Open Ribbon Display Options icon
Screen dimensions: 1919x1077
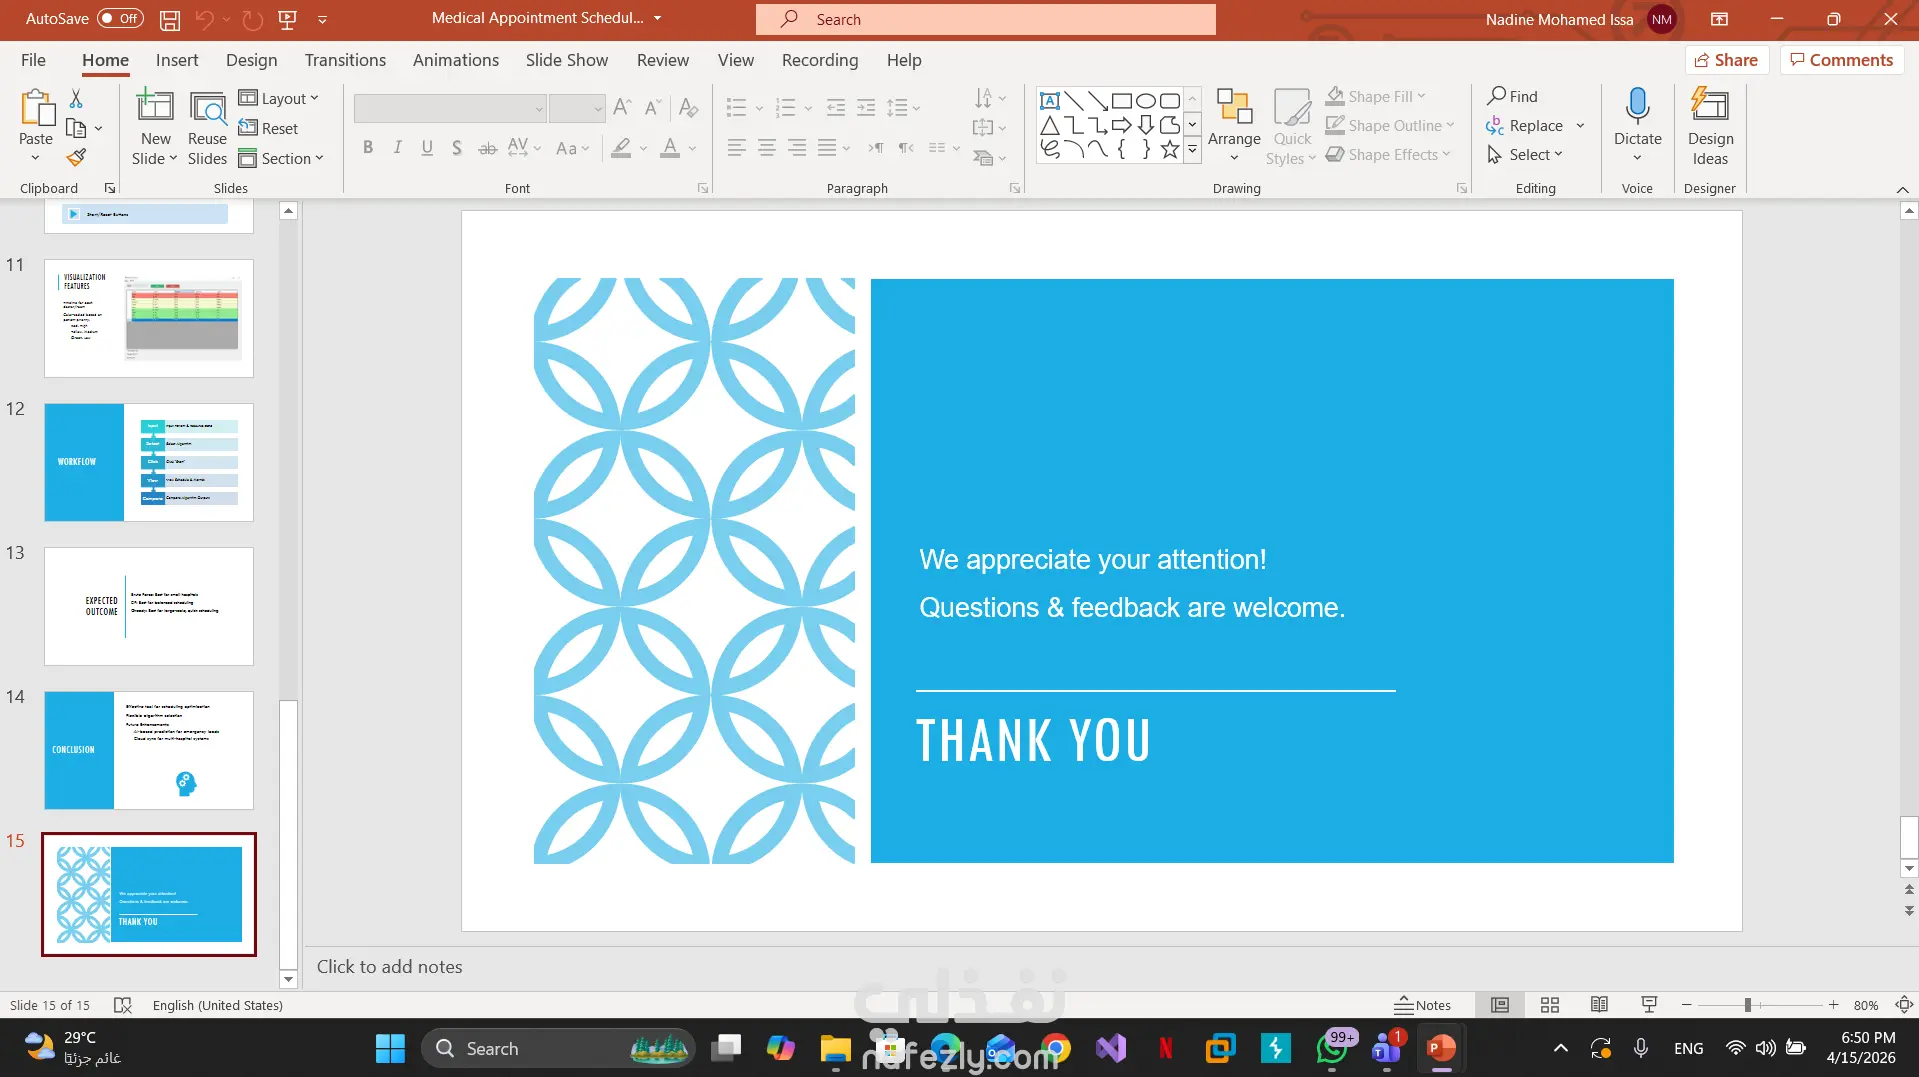pyautogui.click(x=1719, y=19)
